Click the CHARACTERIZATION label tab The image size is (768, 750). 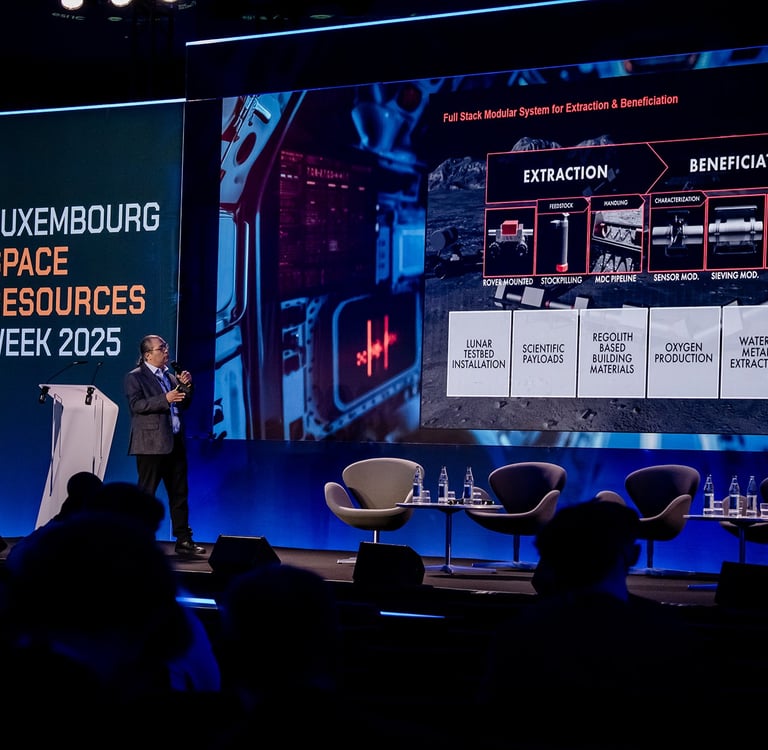(677, 199)
